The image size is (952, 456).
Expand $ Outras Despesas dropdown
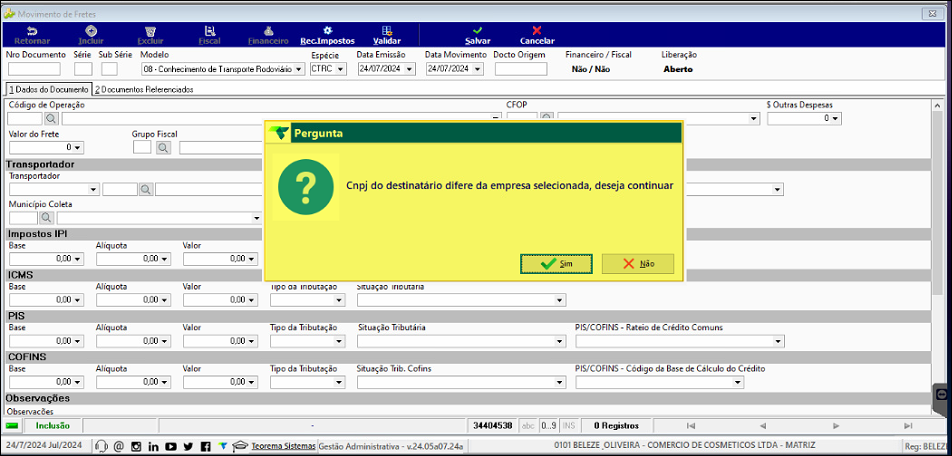click(x=836, y=119)
